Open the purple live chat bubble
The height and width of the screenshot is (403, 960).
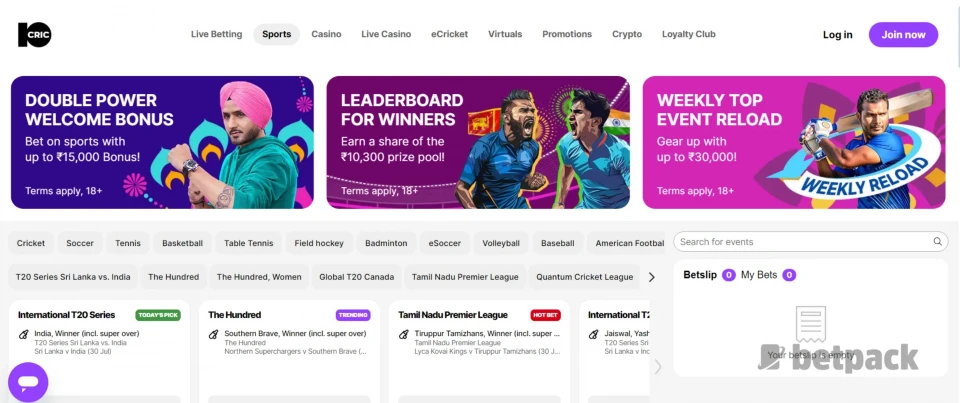[x=28, y=382]
